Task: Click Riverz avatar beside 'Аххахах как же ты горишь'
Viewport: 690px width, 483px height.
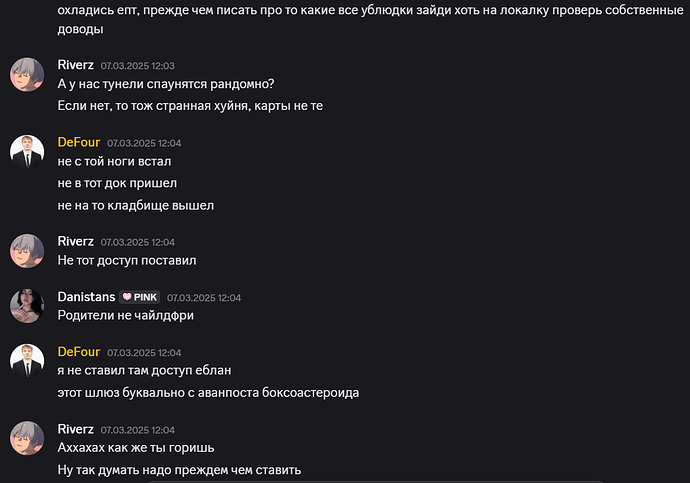Action: 27,439
